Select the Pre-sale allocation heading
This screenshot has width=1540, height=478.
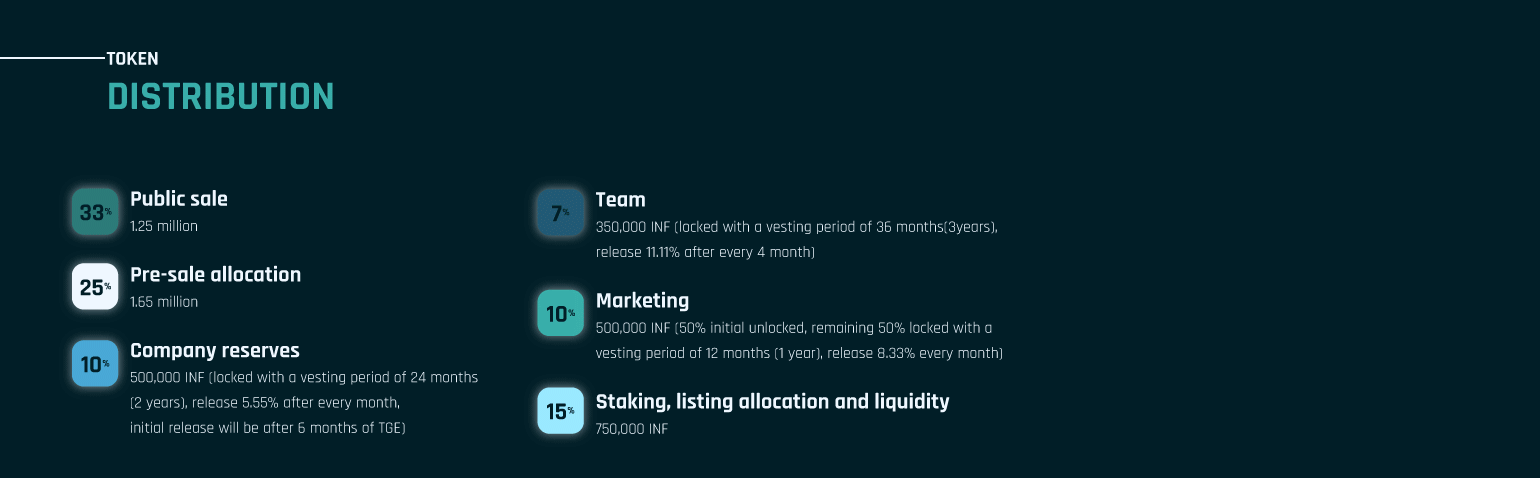point(215,274)
